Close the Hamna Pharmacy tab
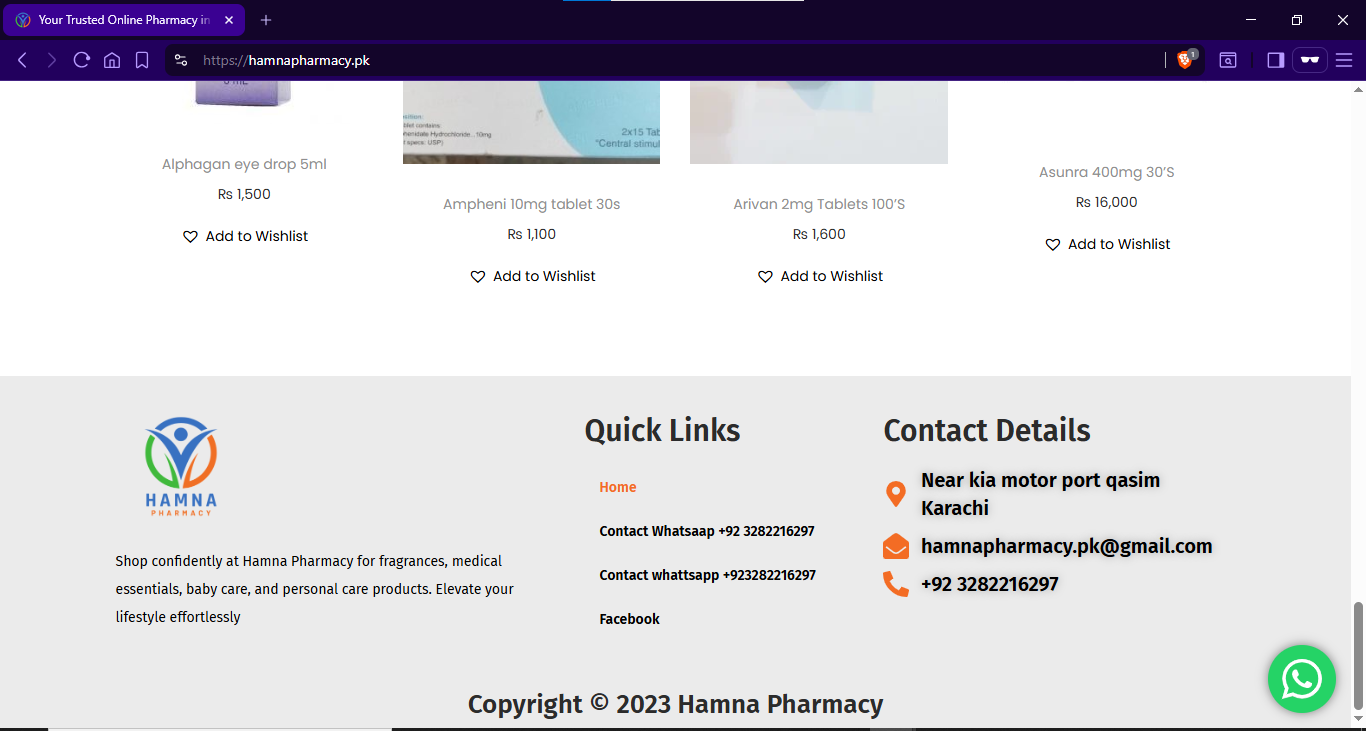This screenshot has width=1366, height=731. (229, 20)
